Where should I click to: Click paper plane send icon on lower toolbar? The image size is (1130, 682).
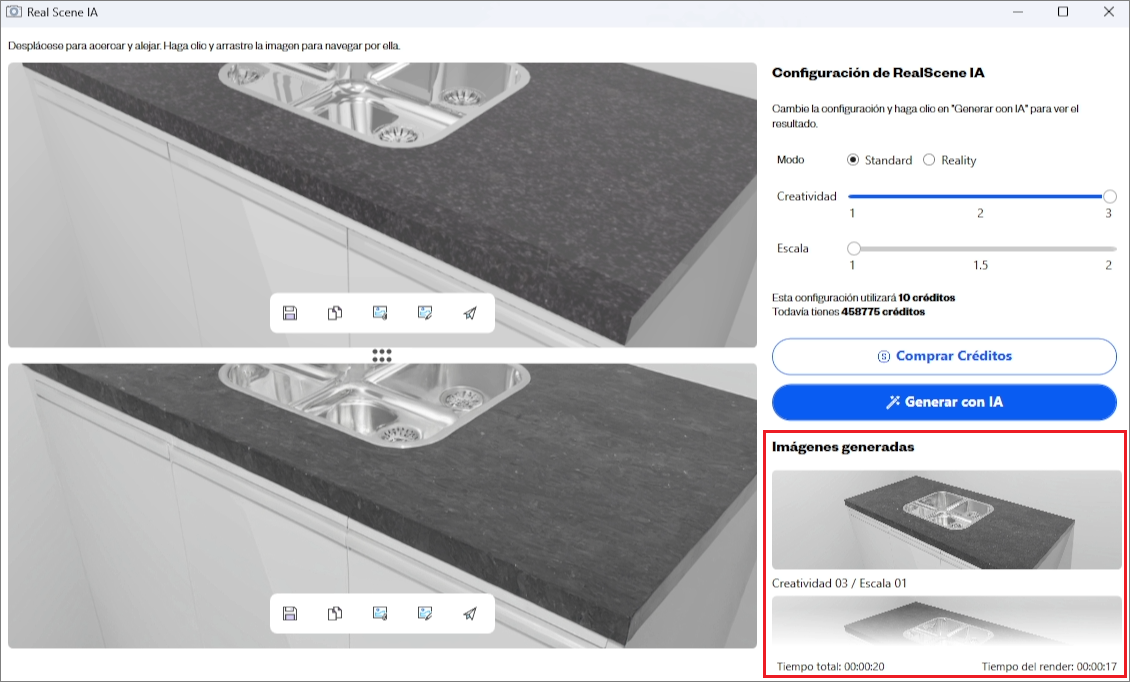(x=470, y=613)
